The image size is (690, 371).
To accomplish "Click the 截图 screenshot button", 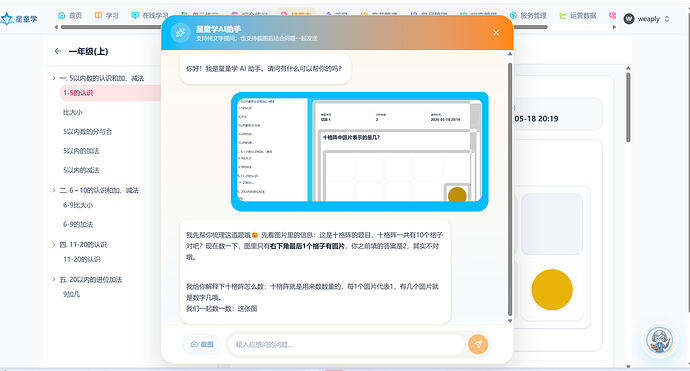I will tap(202, 344).
